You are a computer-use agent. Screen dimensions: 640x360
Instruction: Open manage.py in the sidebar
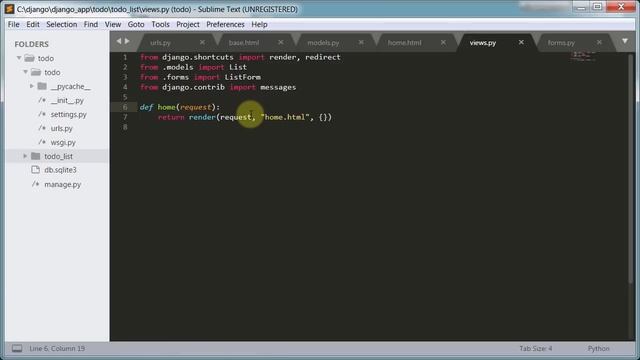(62, 184)
